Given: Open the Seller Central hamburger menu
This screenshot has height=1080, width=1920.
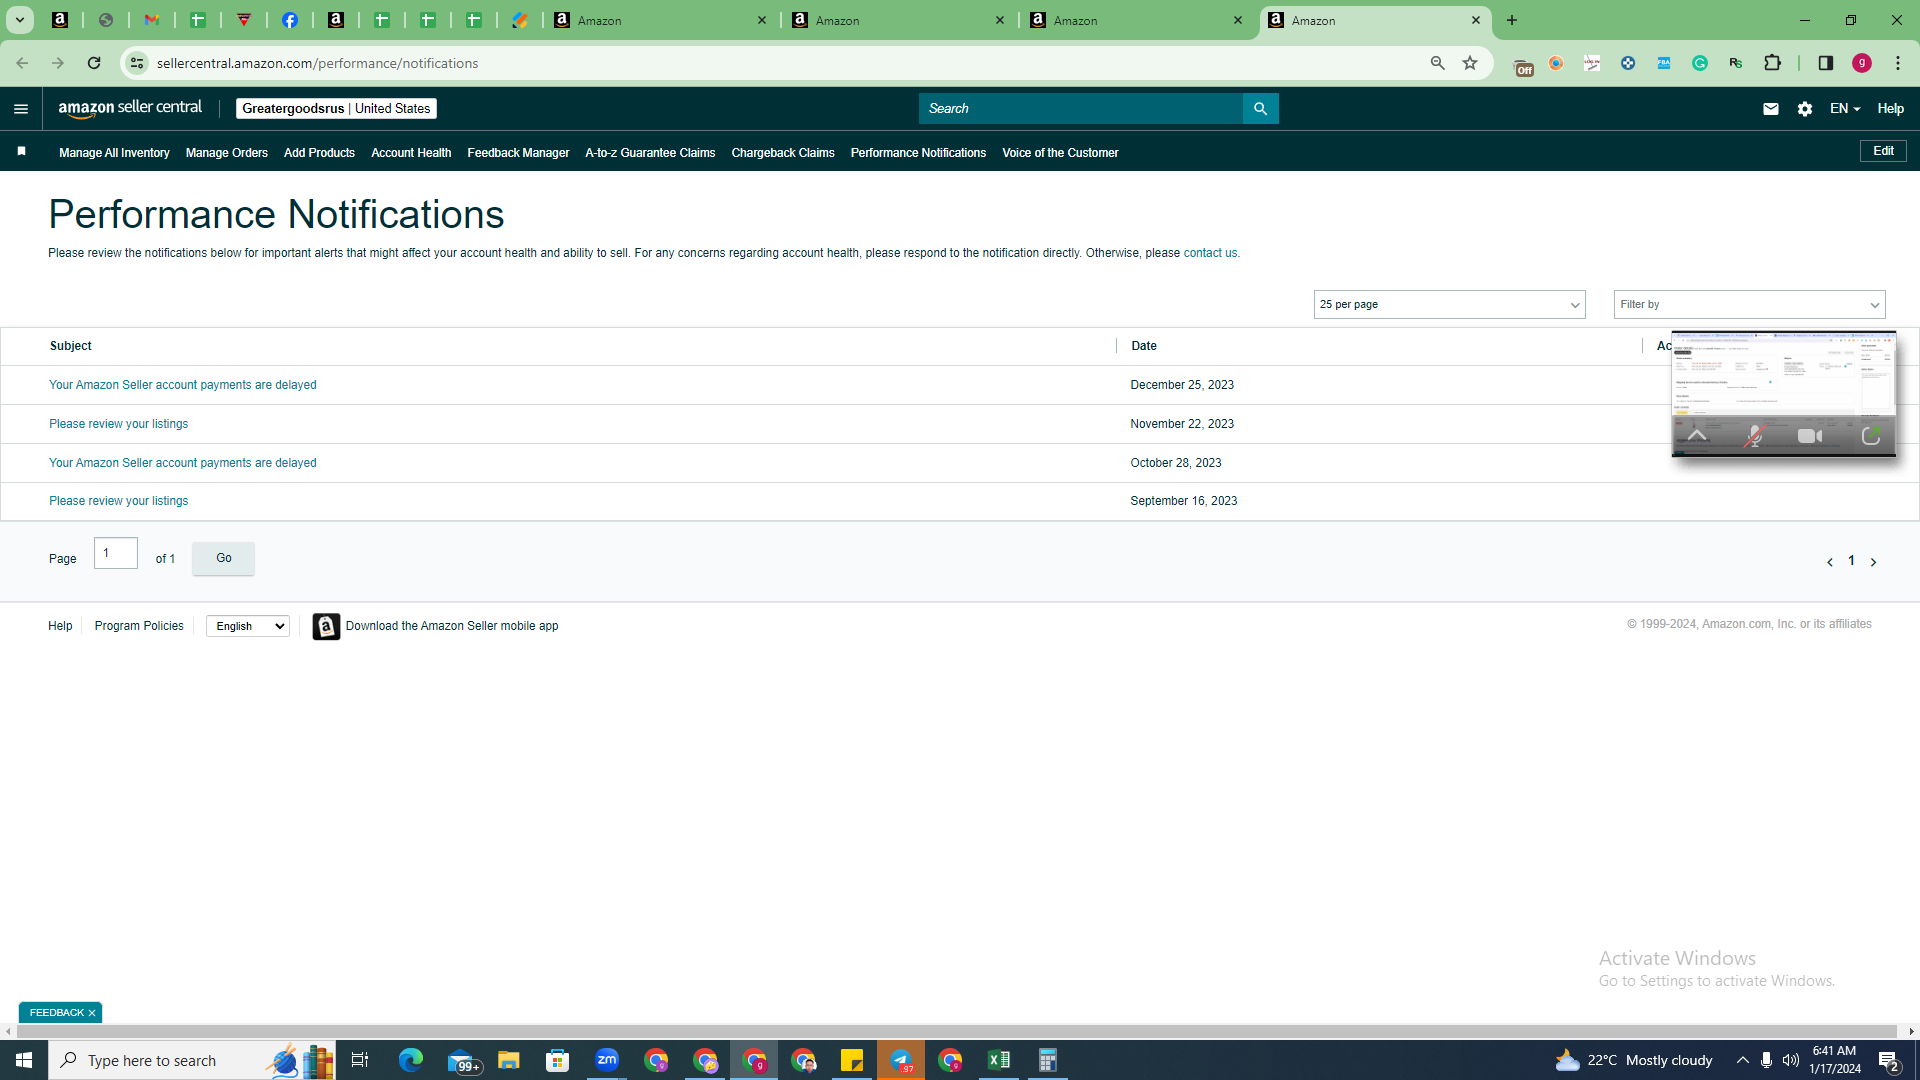Looking at the screenshot, I should [21, 109].
